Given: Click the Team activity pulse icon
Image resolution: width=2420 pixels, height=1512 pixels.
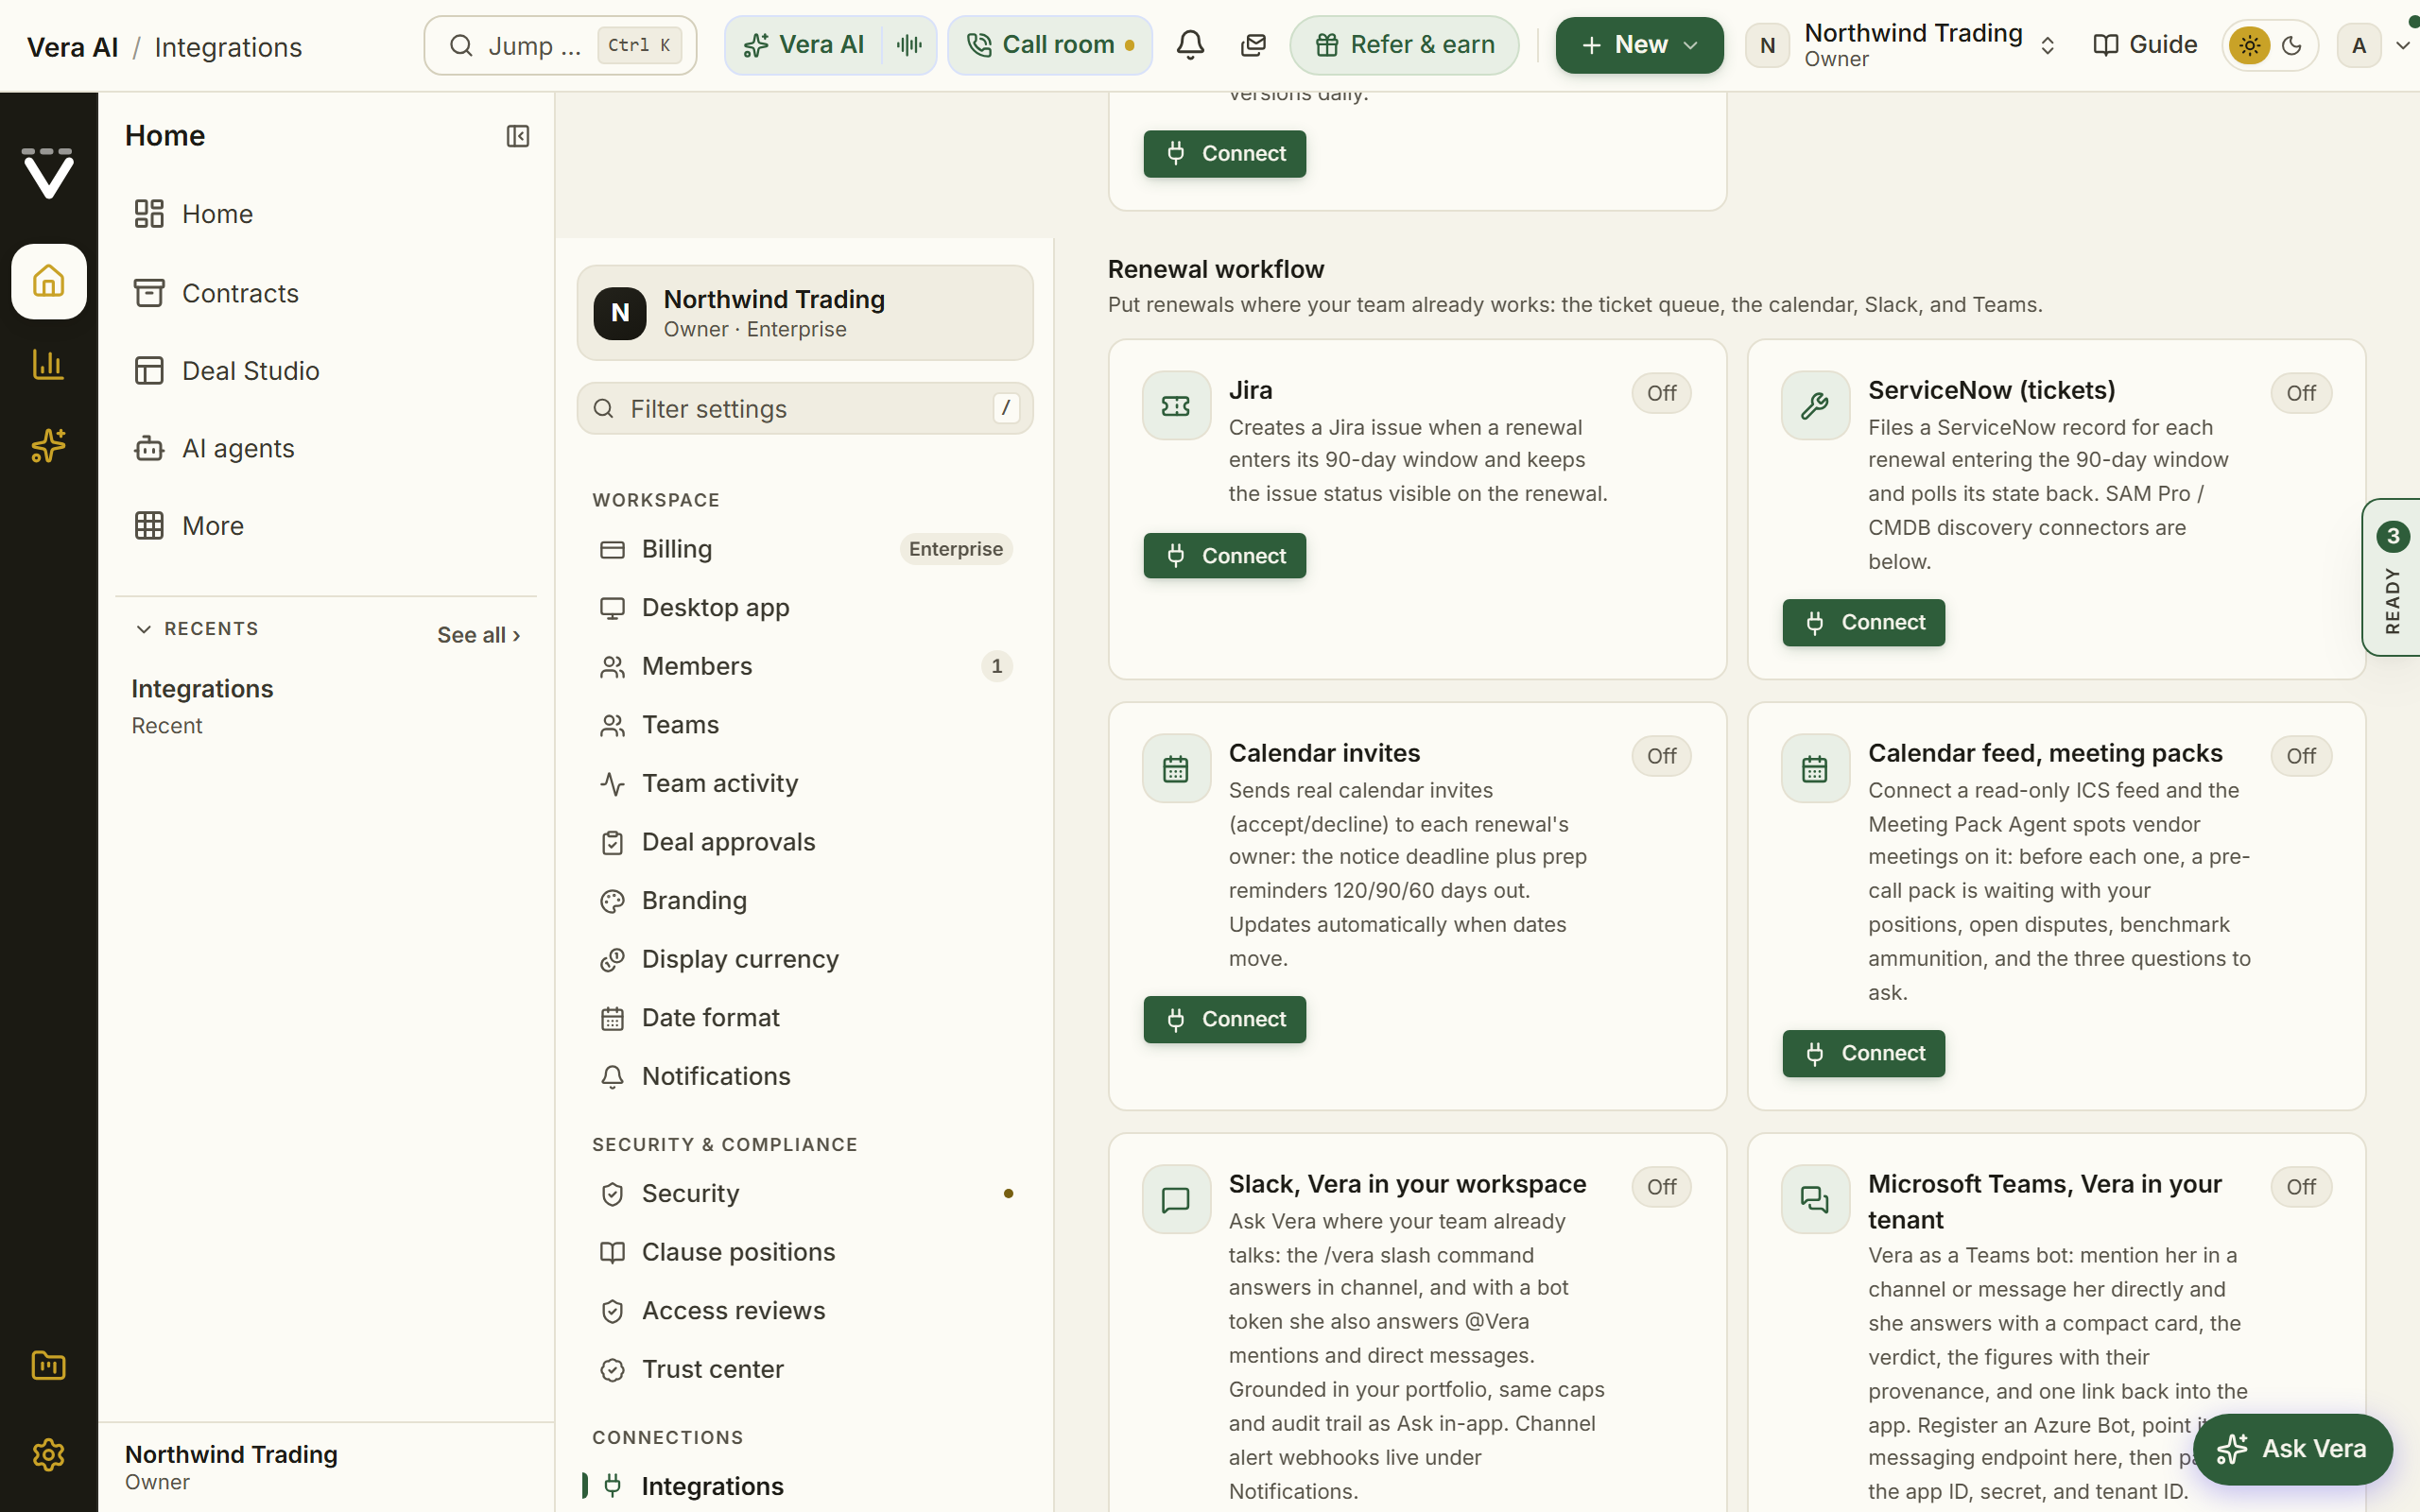Looking at the screenshot, I should click(x=612, y=784).
